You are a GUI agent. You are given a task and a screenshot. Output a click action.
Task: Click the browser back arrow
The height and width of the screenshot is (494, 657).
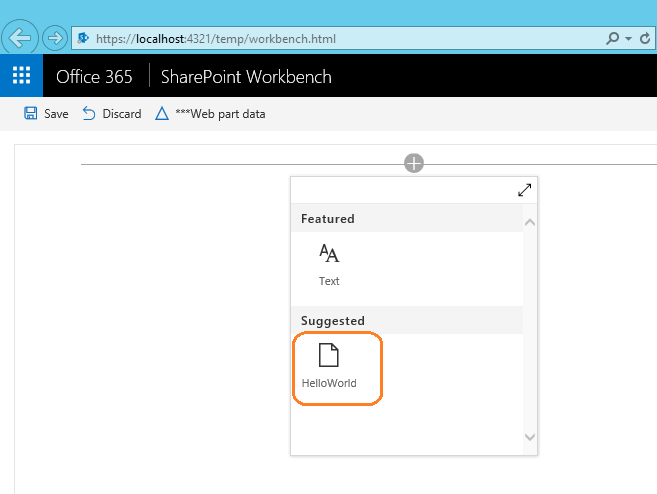click(21, 39)
